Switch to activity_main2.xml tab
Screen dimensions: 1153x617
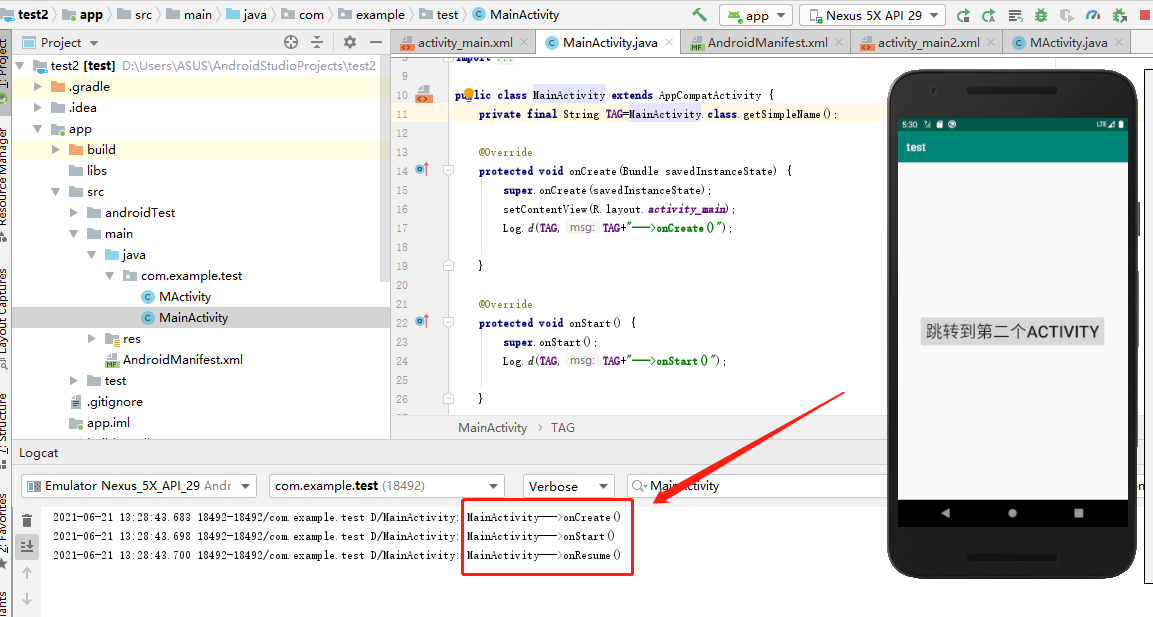(928, 43)
